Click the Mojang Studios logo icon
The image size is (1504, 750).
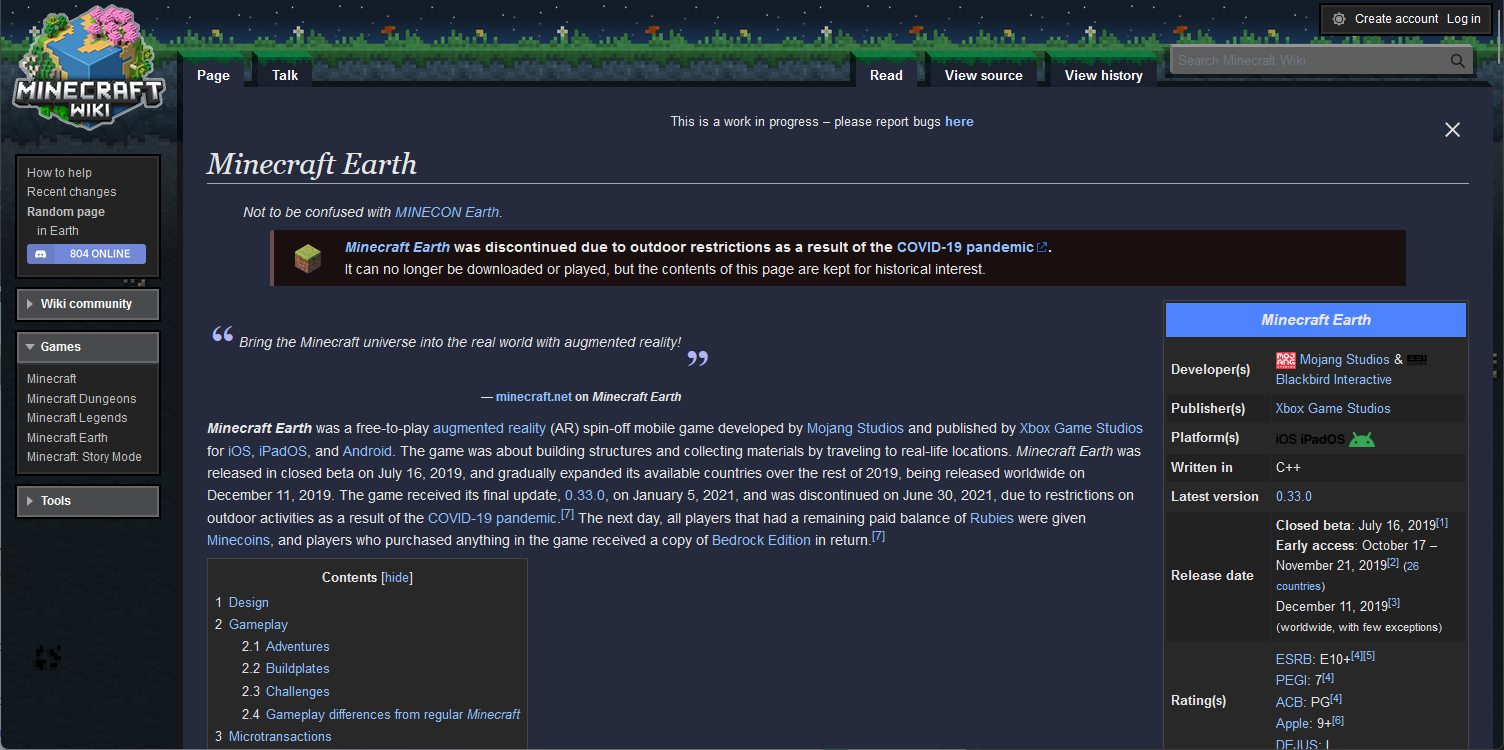1286,359
